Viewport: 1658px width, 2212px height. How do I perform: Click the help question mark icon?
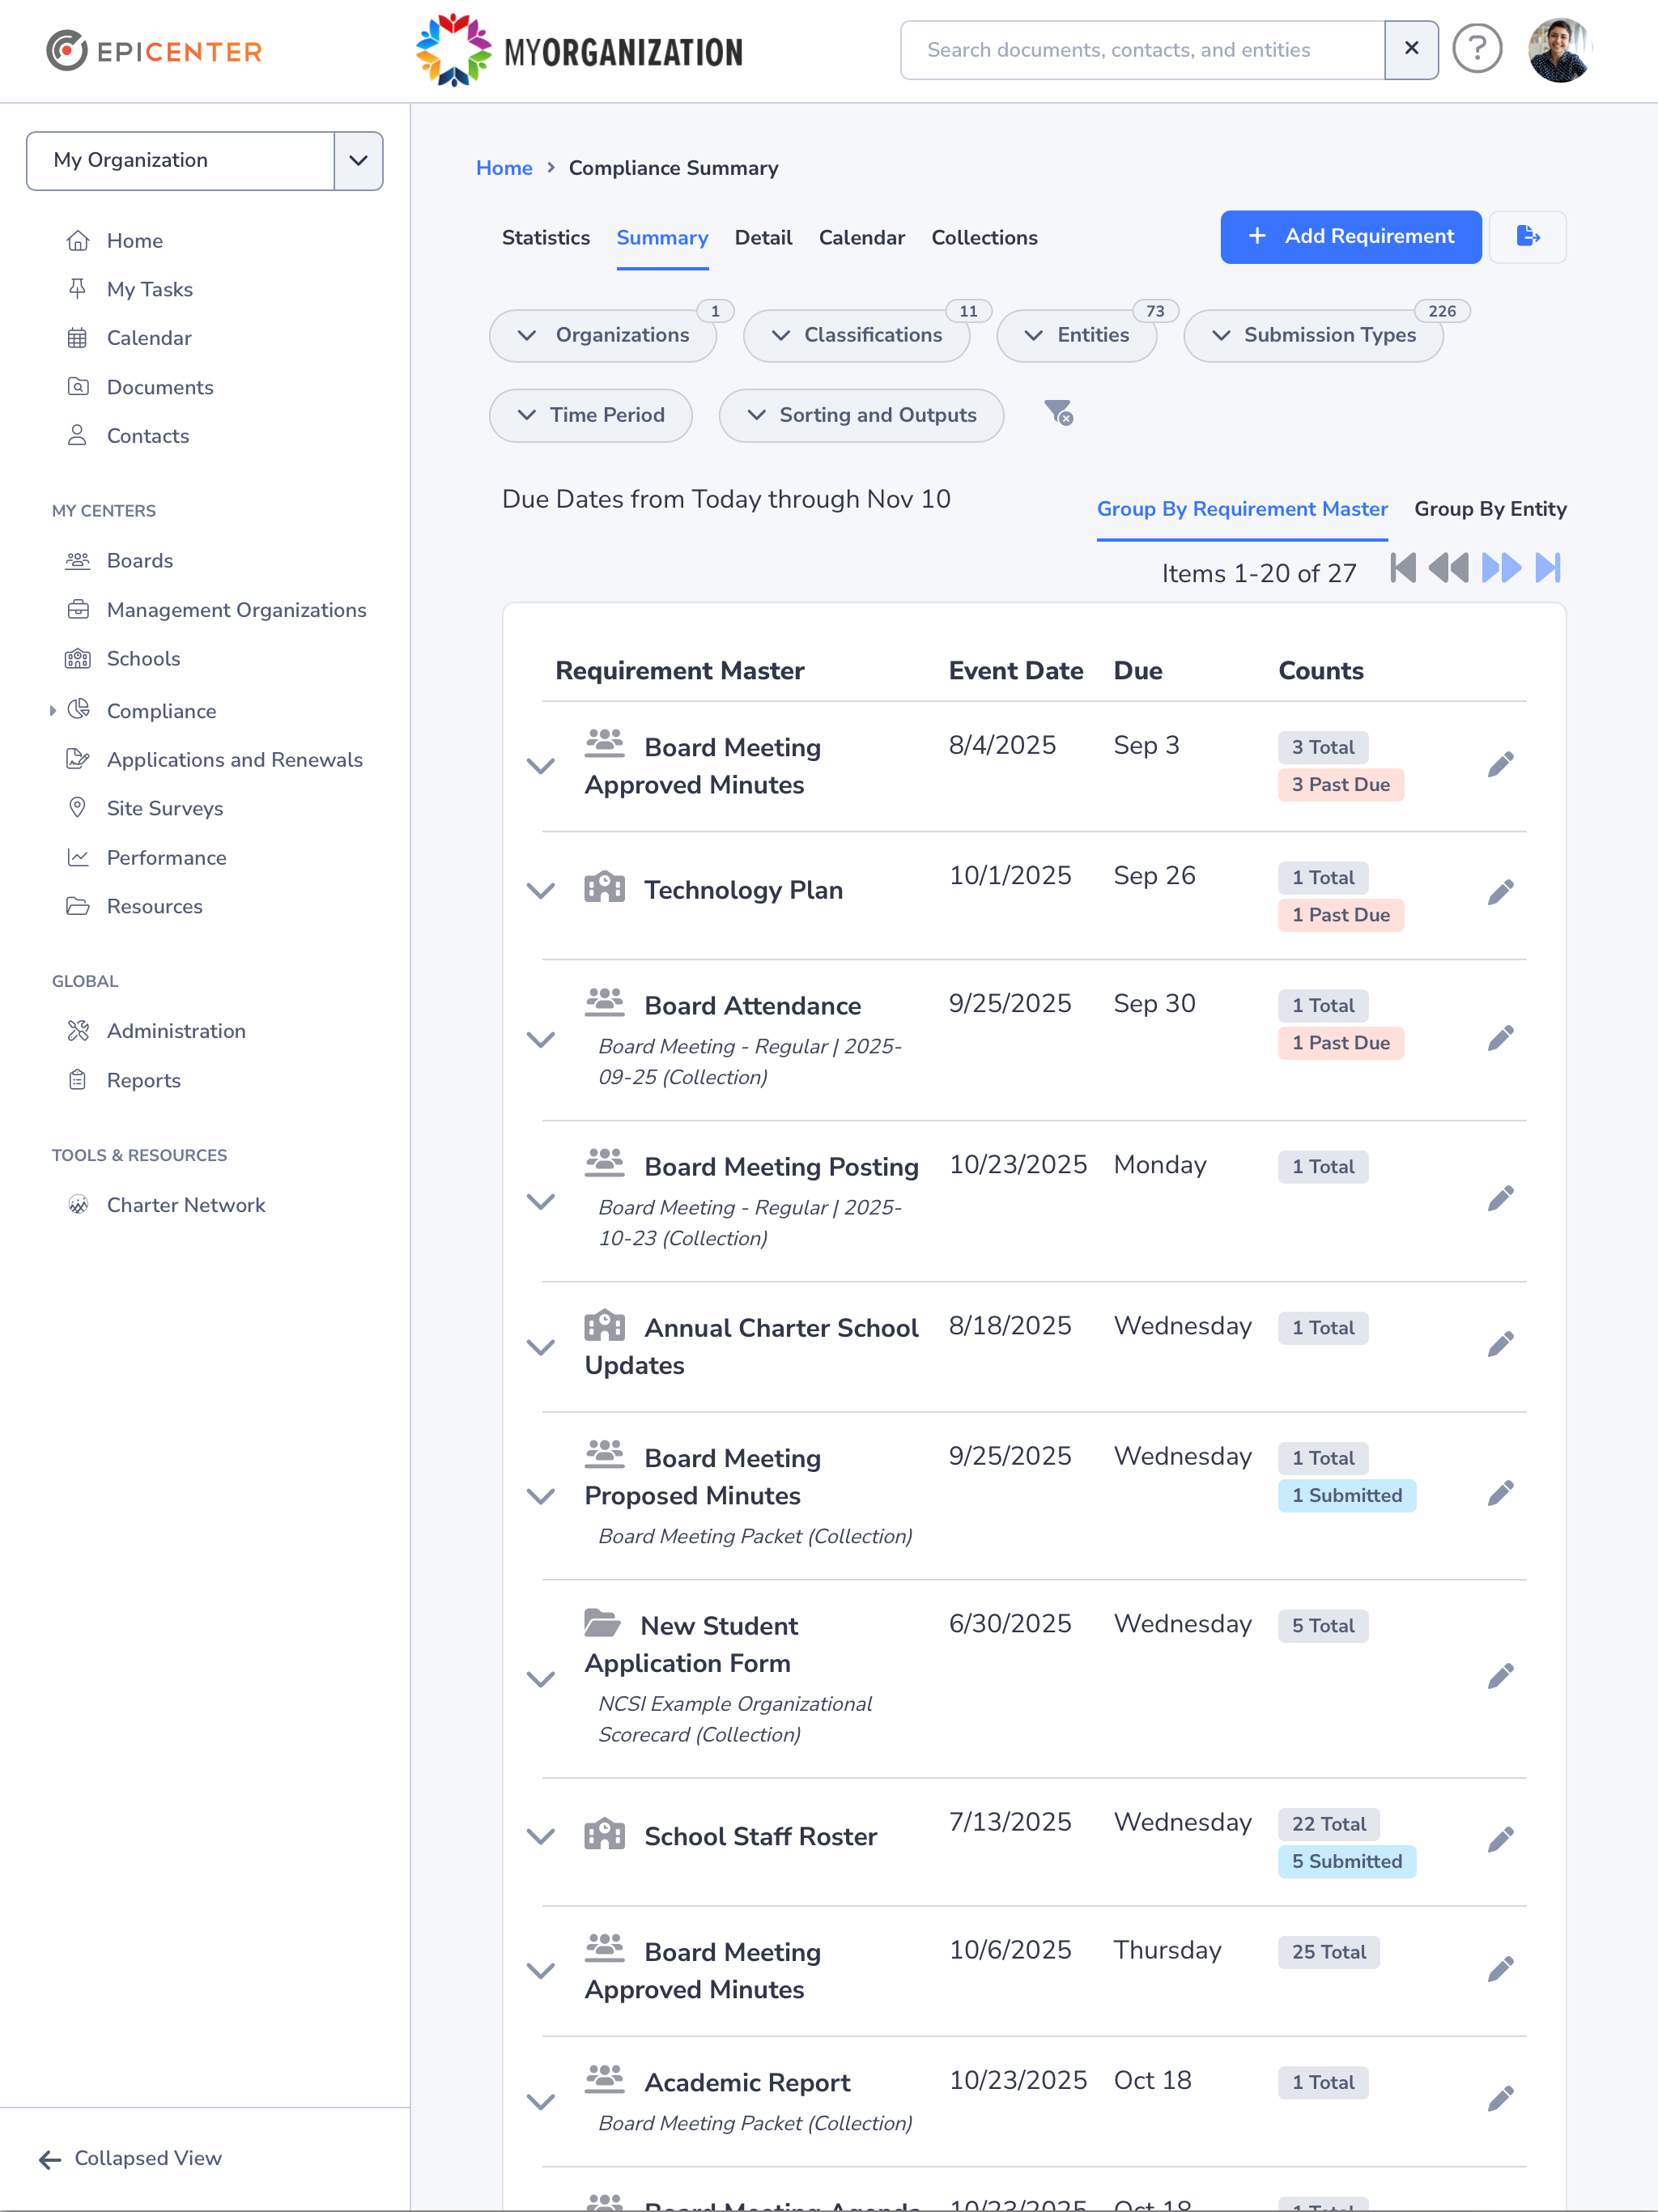1476,49
